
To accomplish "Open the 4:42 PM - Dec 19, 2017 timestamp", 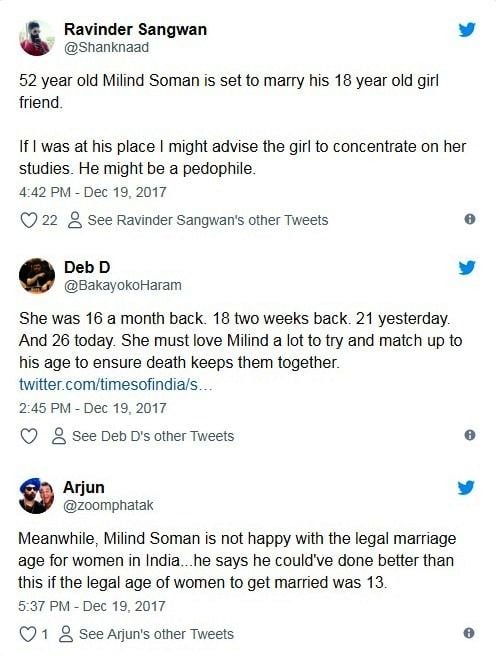I will click(93, 192).
